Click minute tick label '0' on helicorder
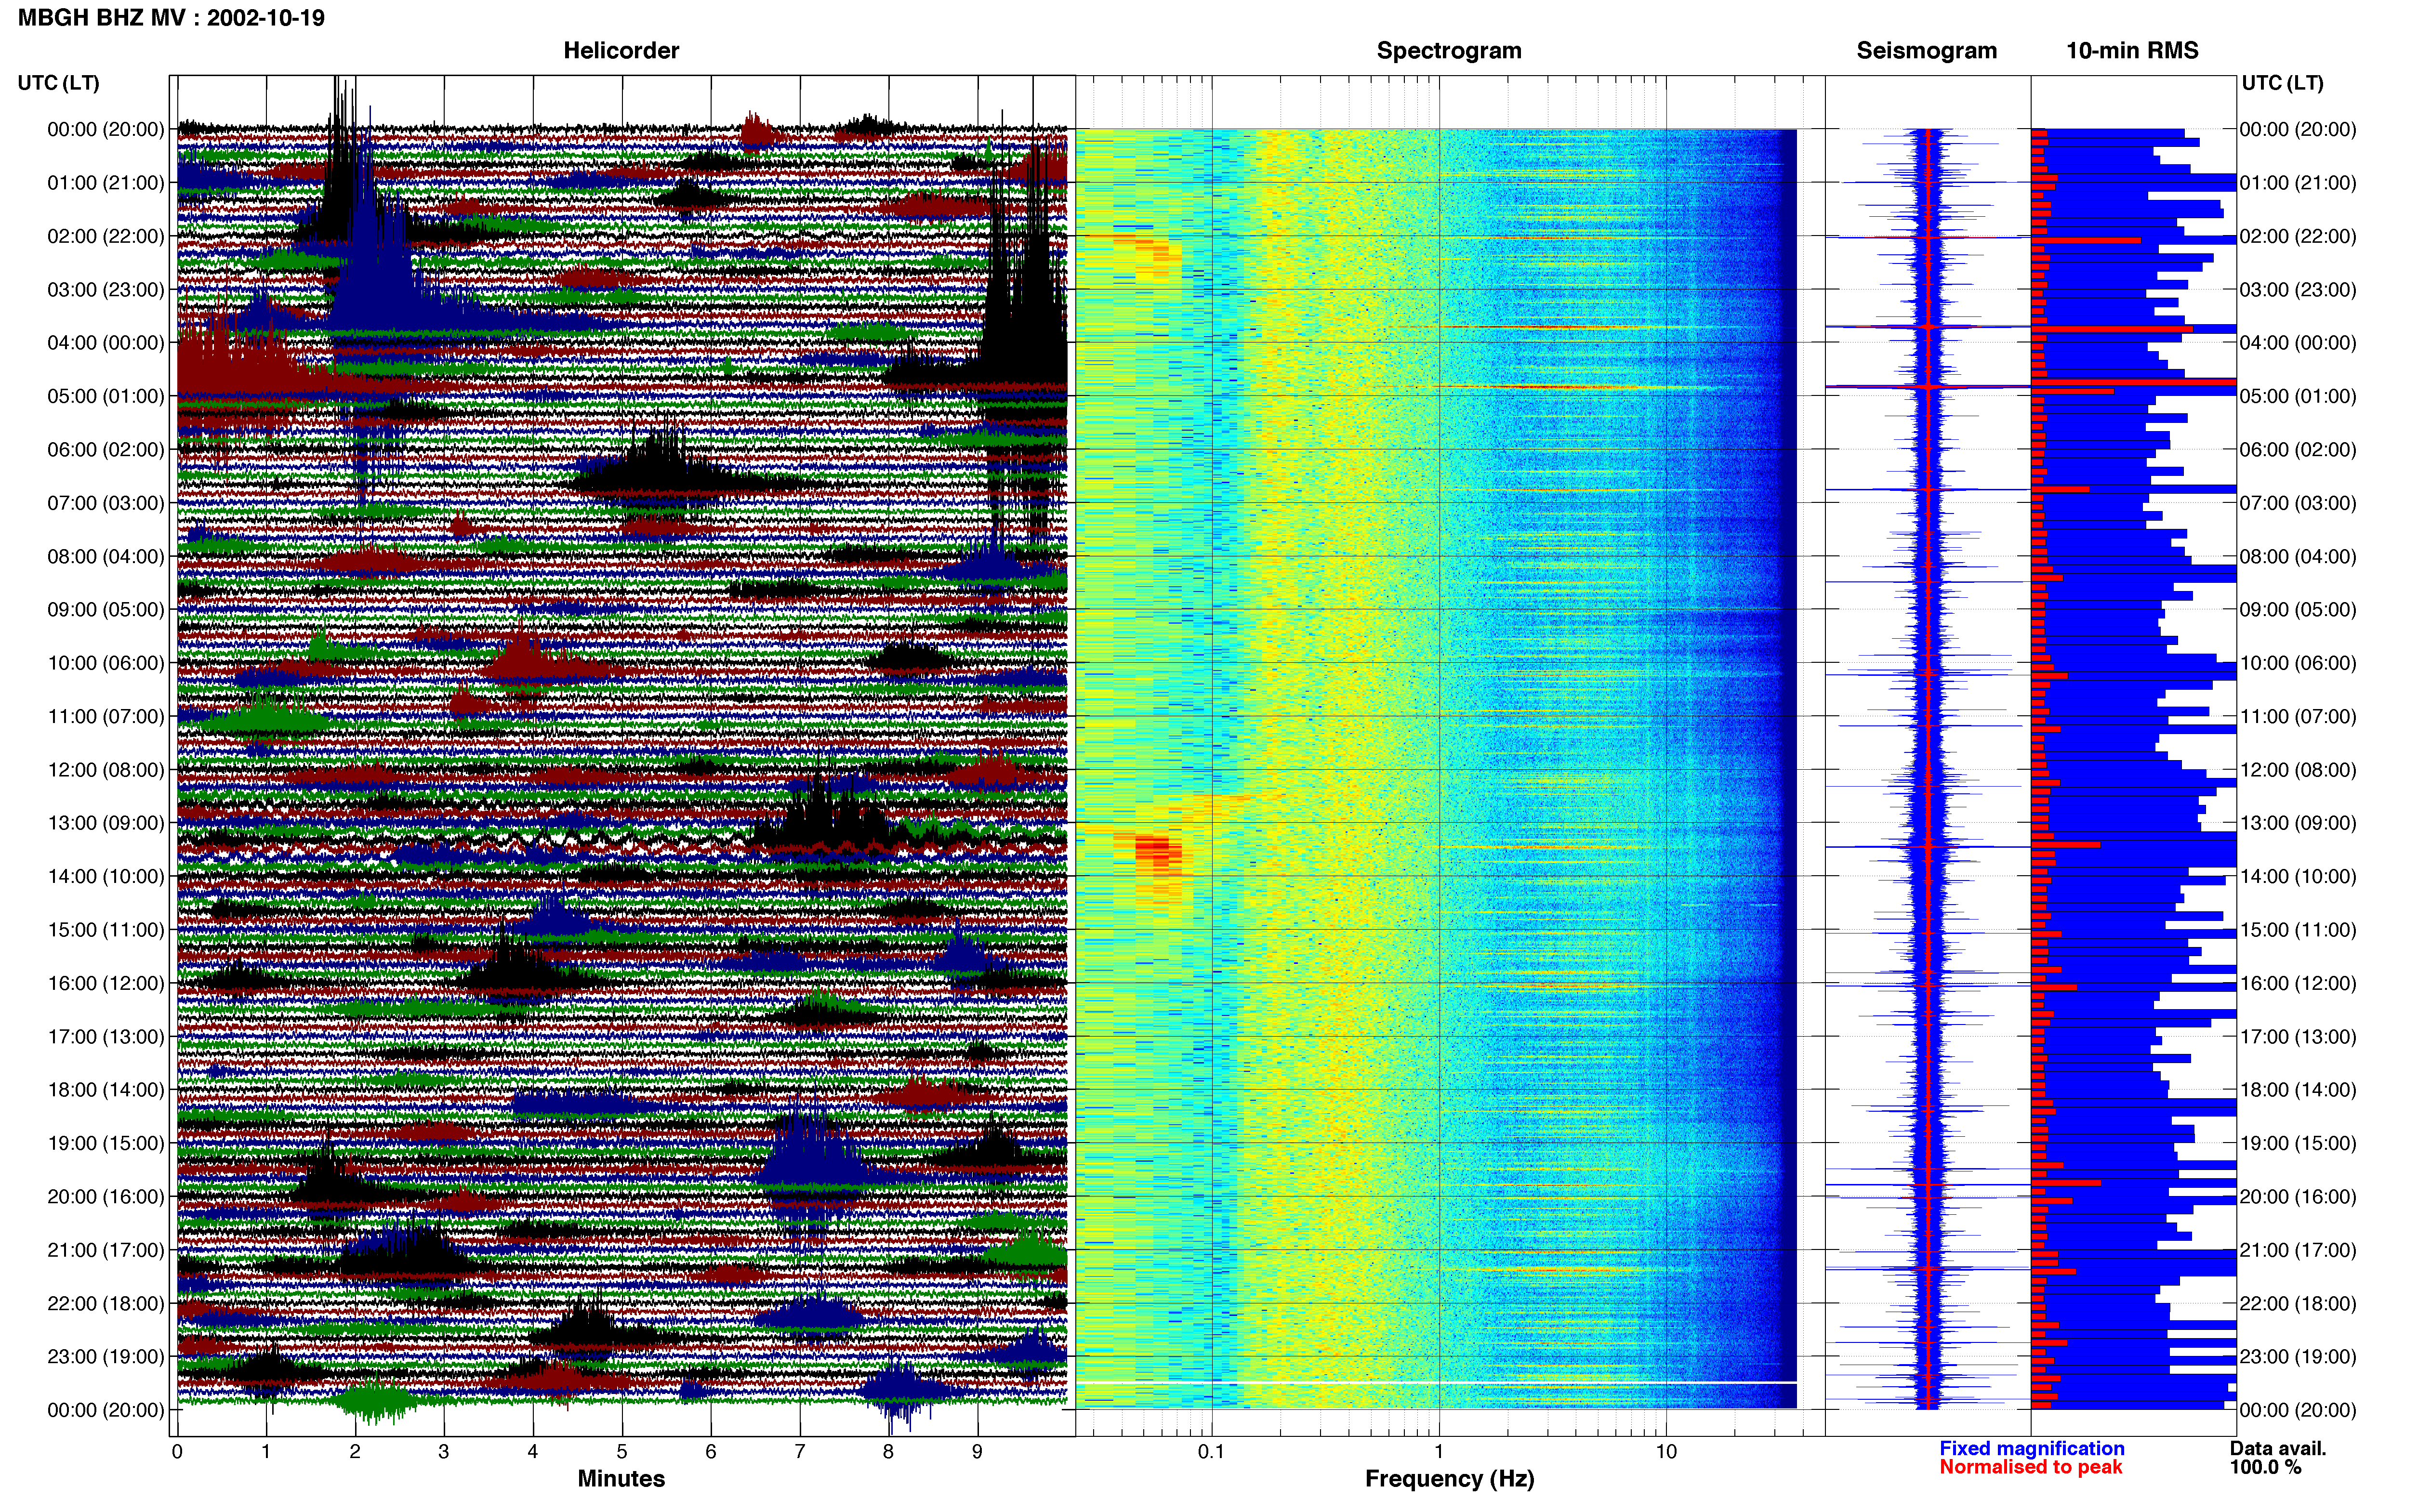Screen dimensions: 2418x1512 coord(177,1452)
